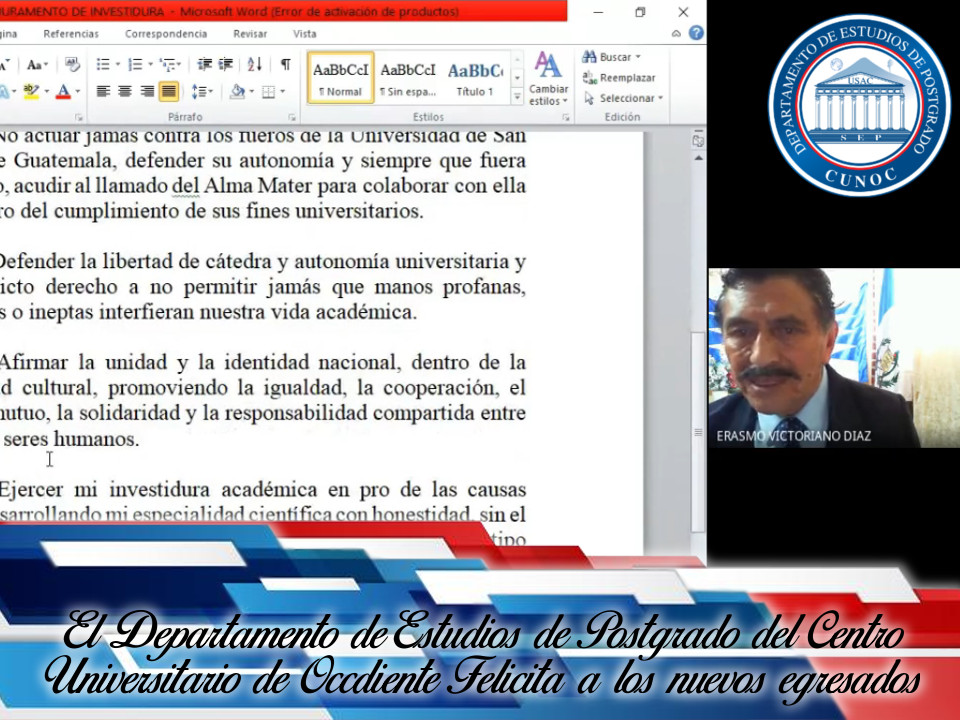This screenshot has height=720, width=960.
Task: Click the borders icon
Action: click(268, 92)
